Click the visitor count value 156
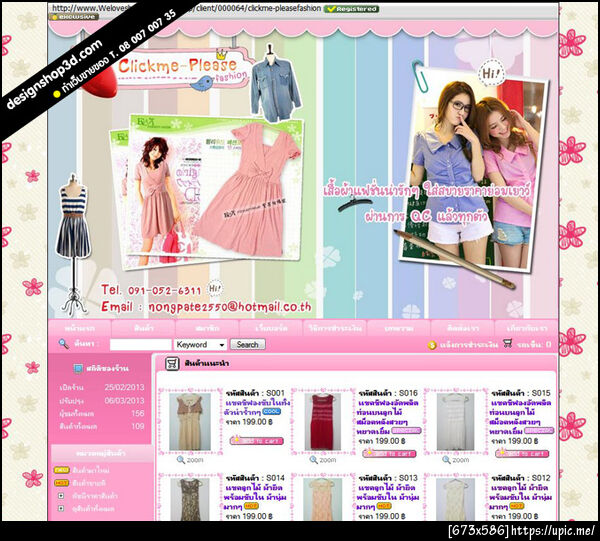The width and height of the screenshot is (600, 541). pos(138,414)
